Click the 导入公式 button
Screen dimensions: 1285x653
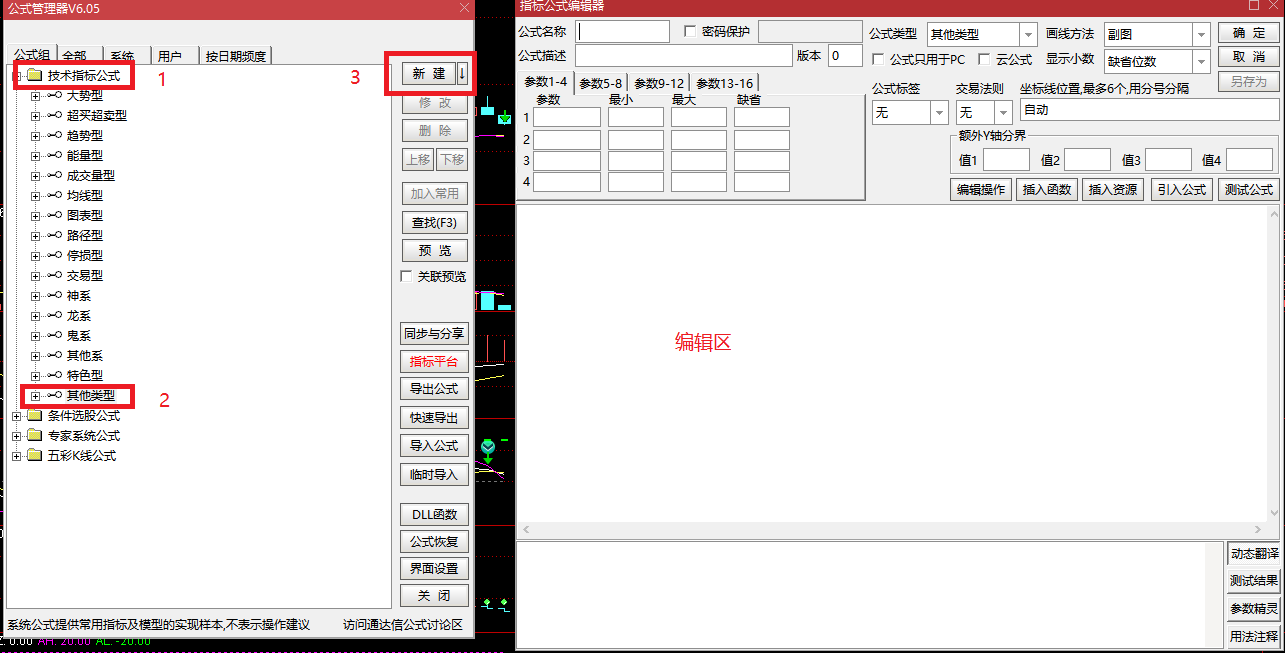pyautogui.click(x=434, y=446)
